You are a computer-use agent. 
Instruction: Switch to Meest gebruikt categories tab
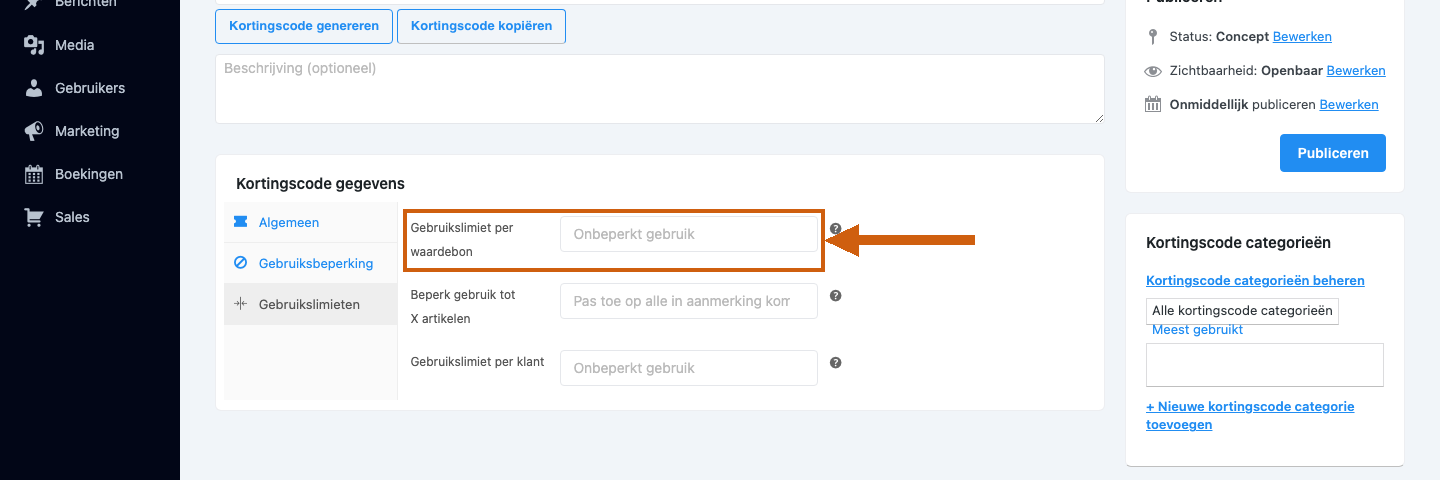click(x=1197, y=330)
